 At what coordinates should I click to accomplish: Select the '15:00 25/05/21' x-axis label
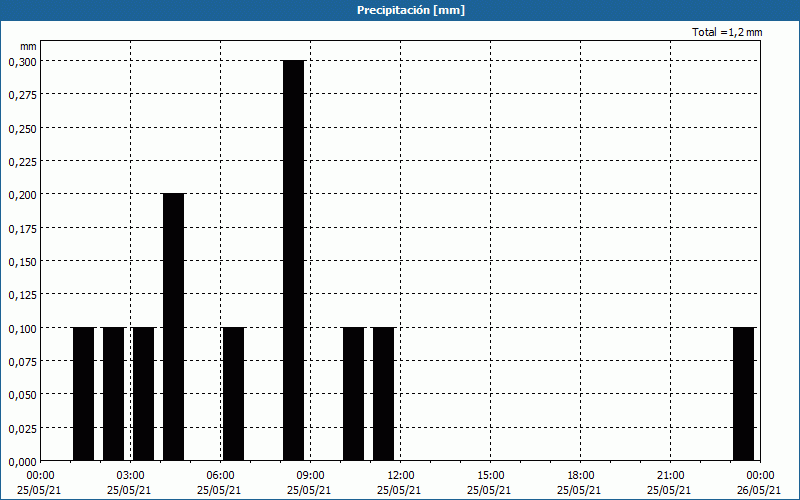click(489, 483)
